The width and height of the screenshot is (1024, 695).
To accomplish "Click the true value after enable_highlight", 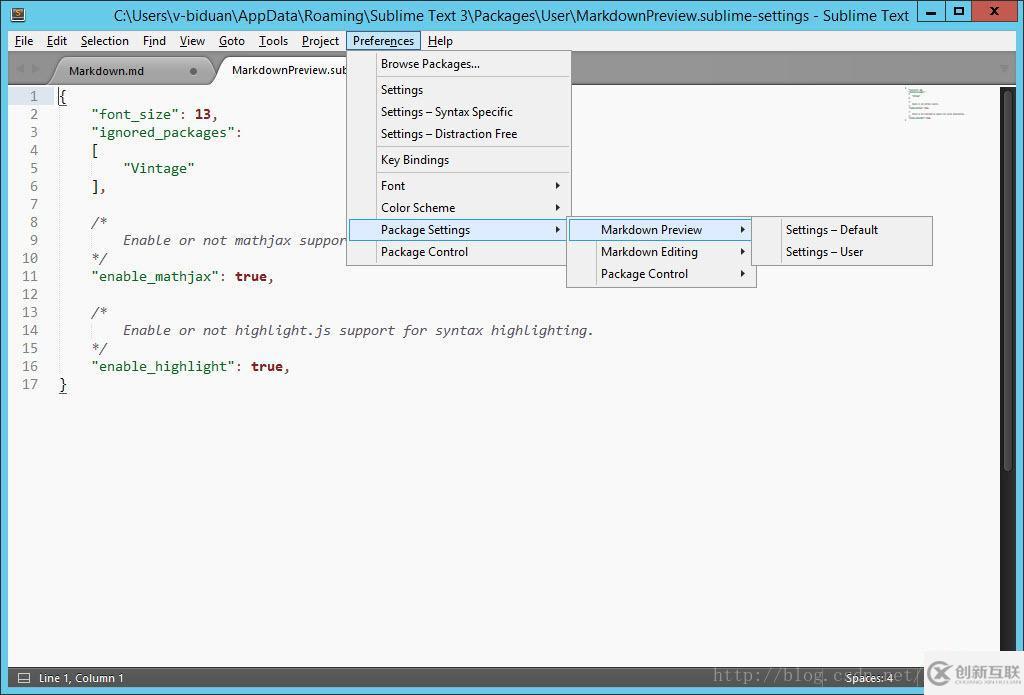I will (267, 367).
